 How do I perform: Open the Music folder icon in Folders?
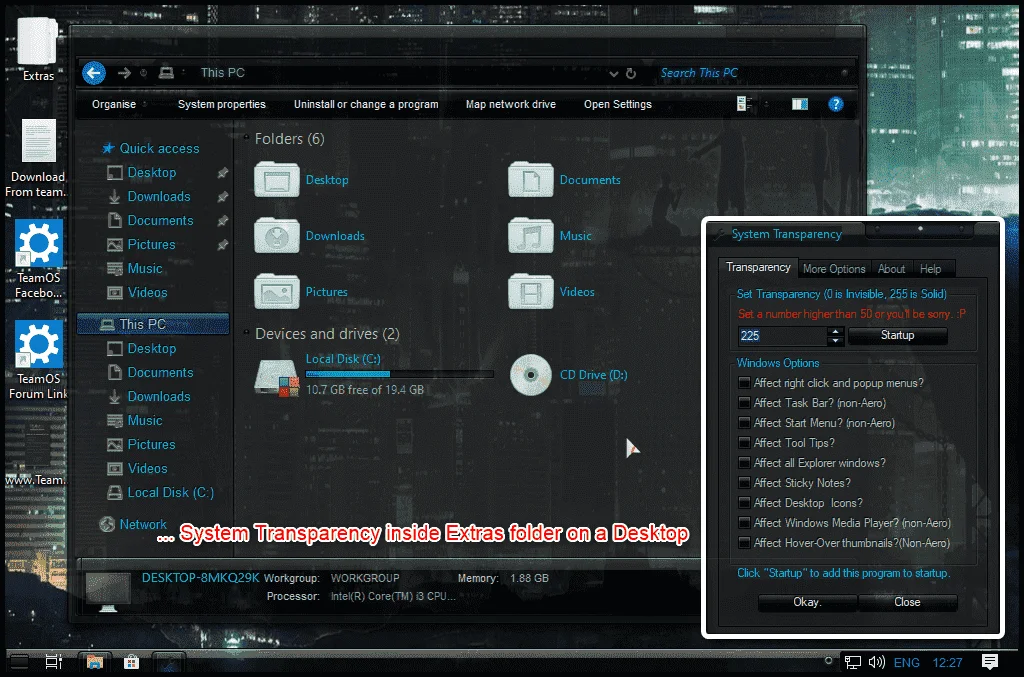tap(530, 236)
